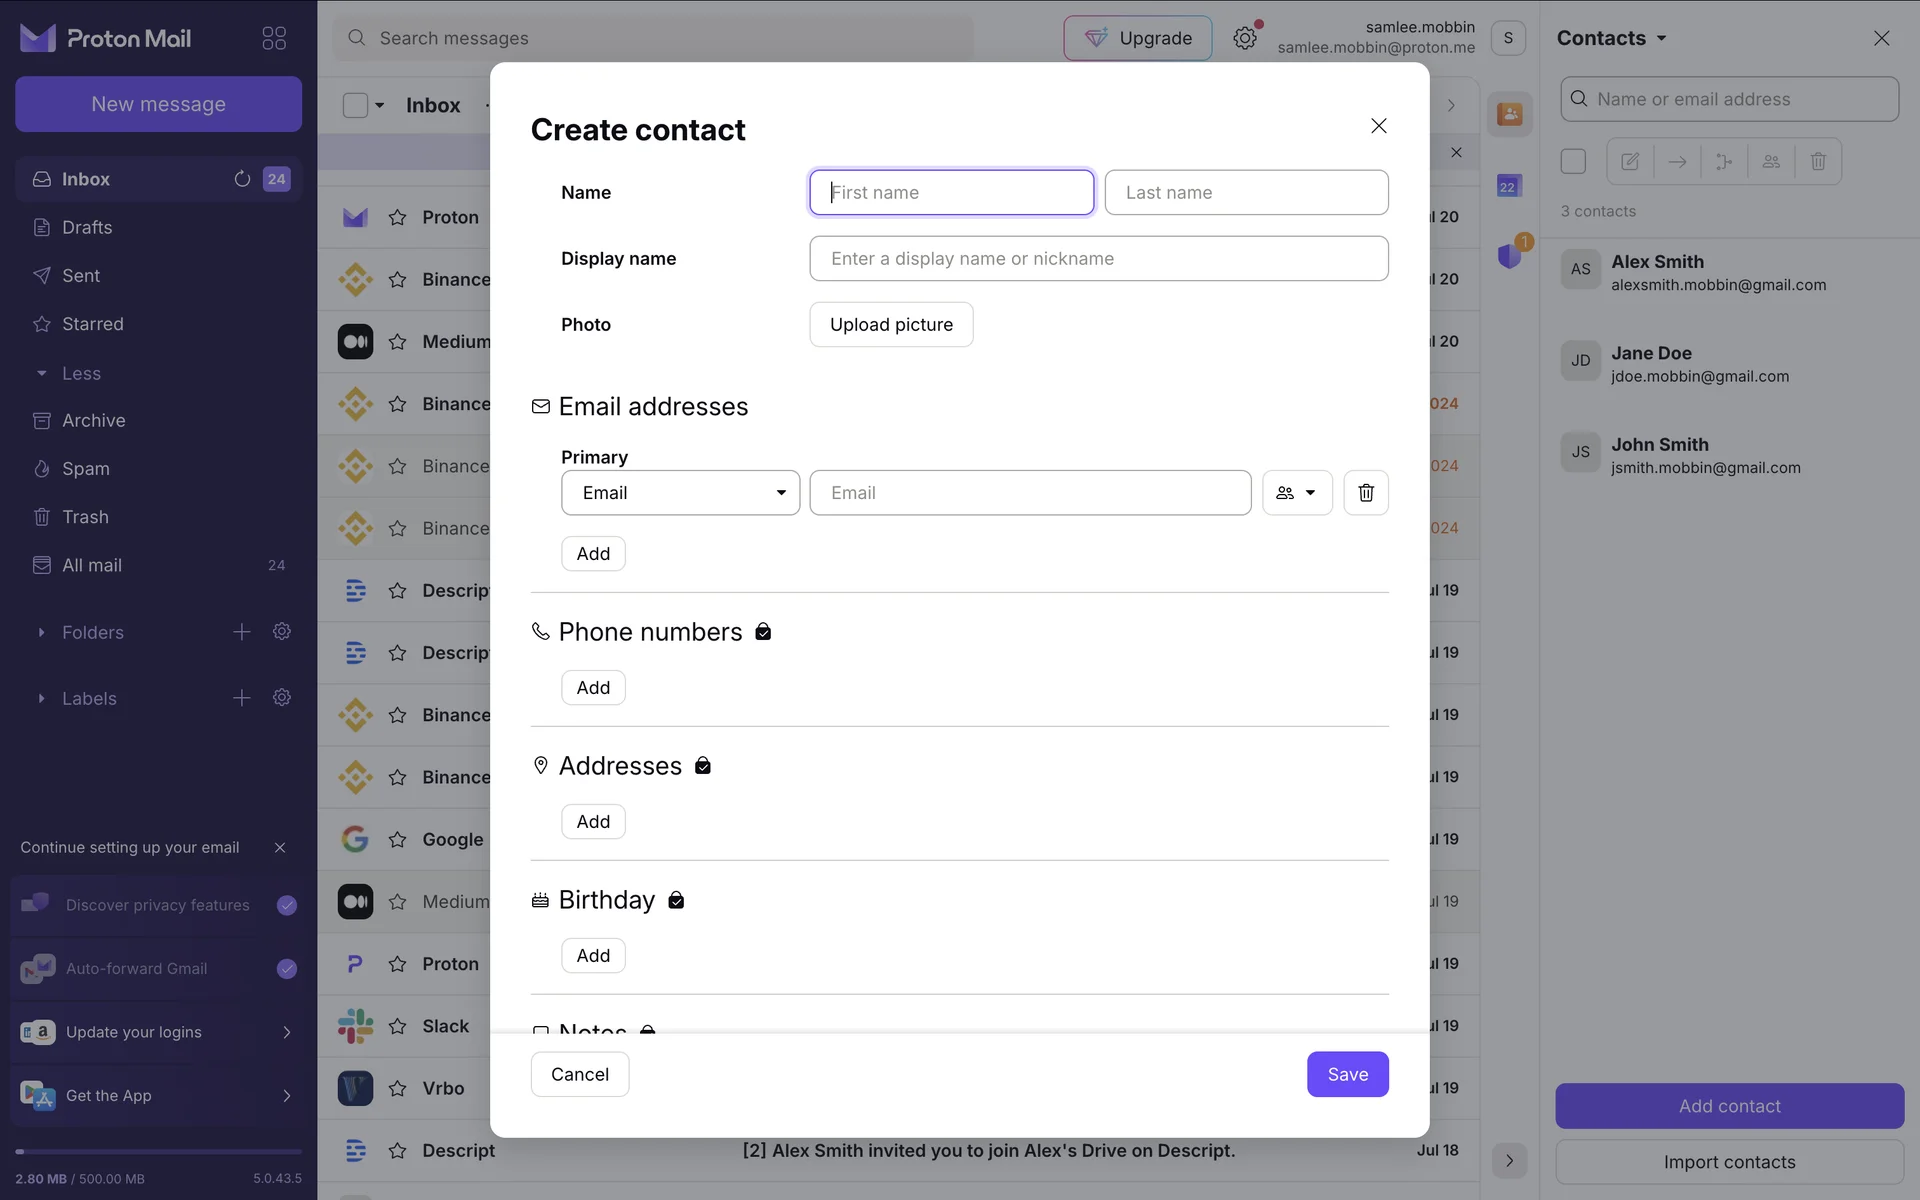Viewport: 1920px width, 1200px height.
Task: Open the Archive folder
Action: coord(93,421)
